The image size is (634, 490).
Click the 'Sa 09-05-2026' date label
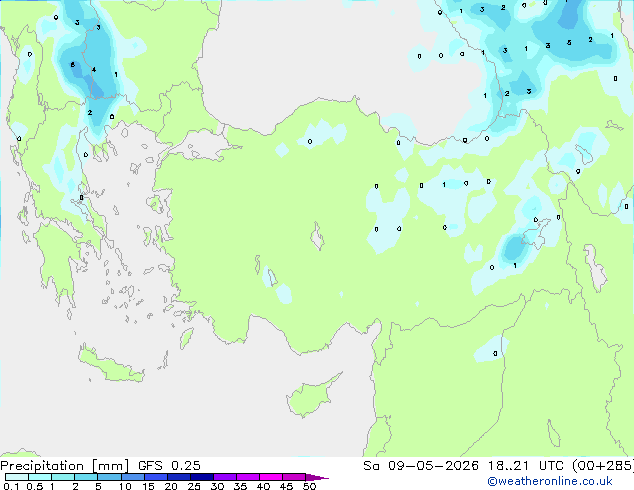[421, 466]
